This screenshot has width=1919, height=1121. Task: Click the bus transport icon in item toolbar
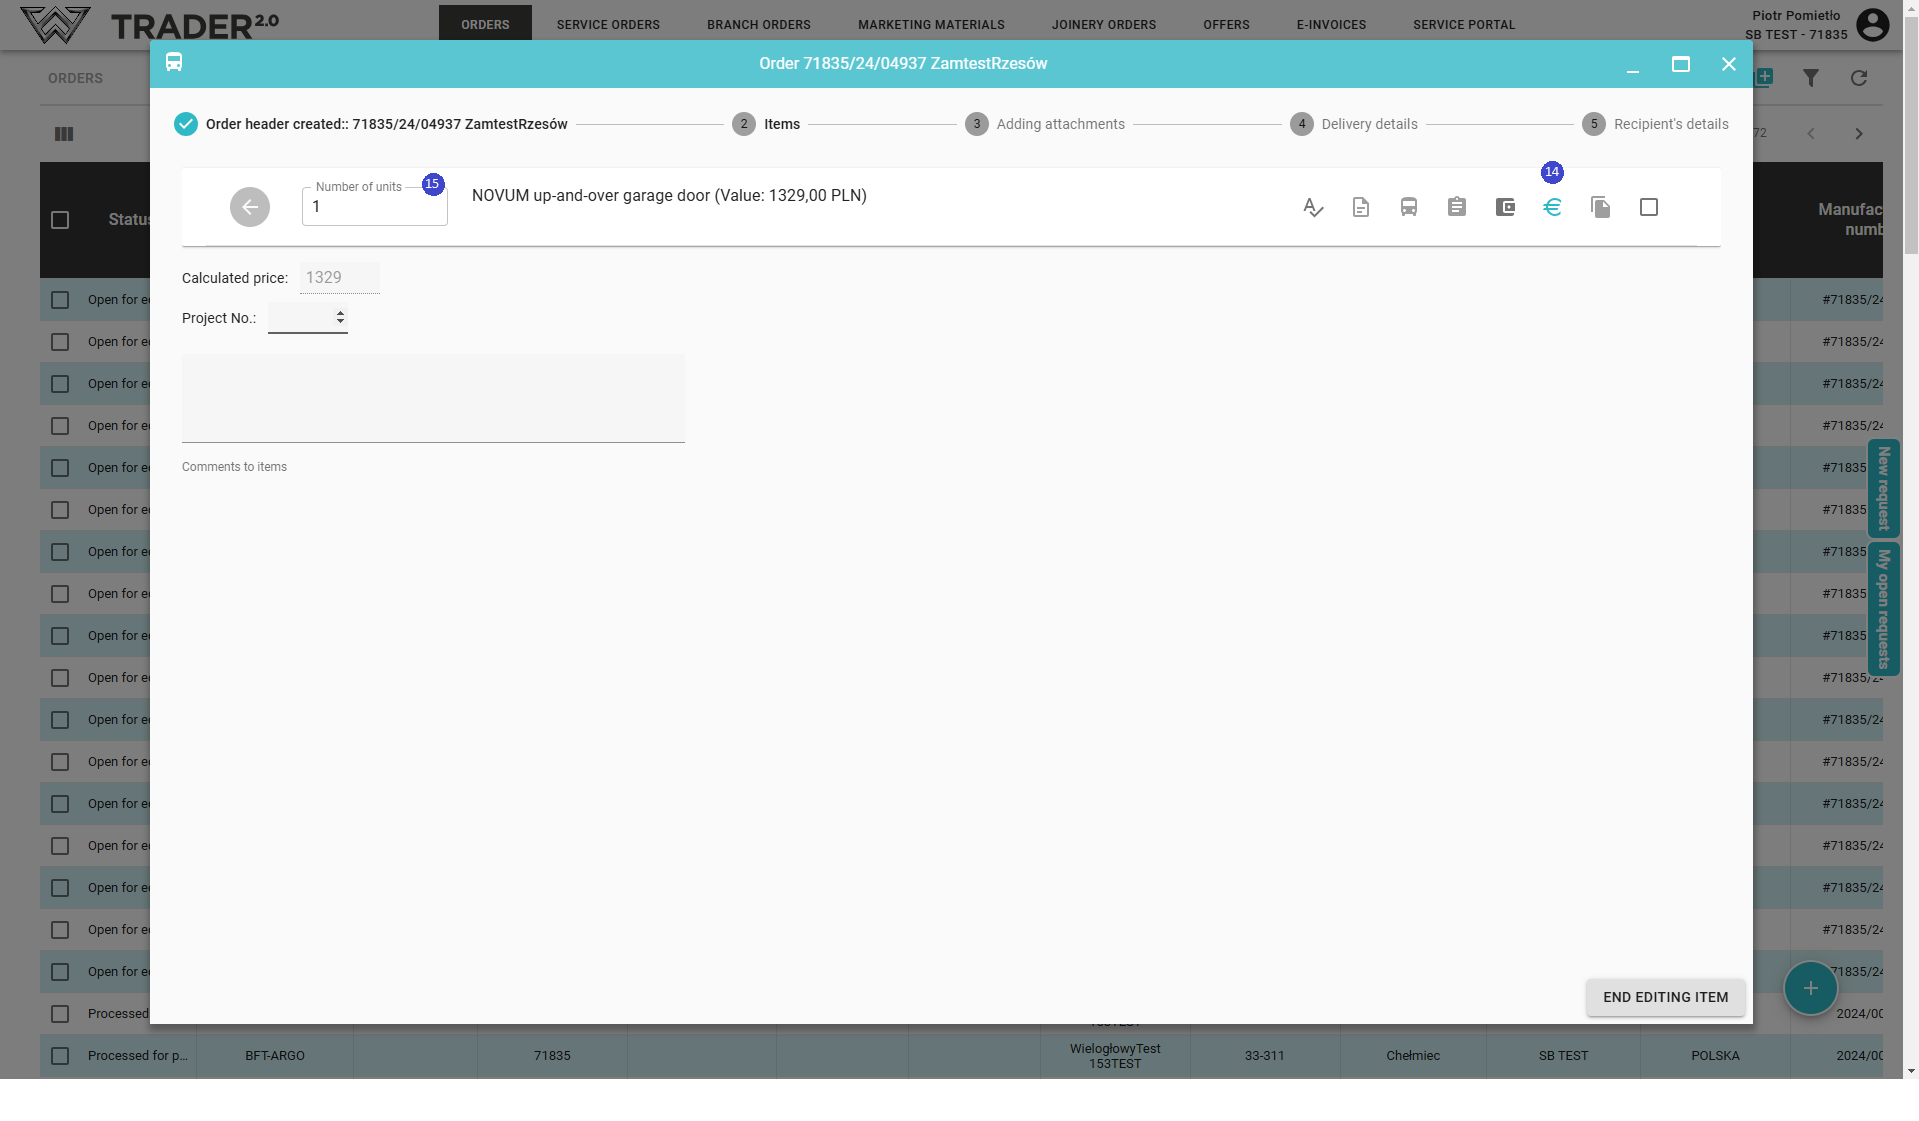1409,207
